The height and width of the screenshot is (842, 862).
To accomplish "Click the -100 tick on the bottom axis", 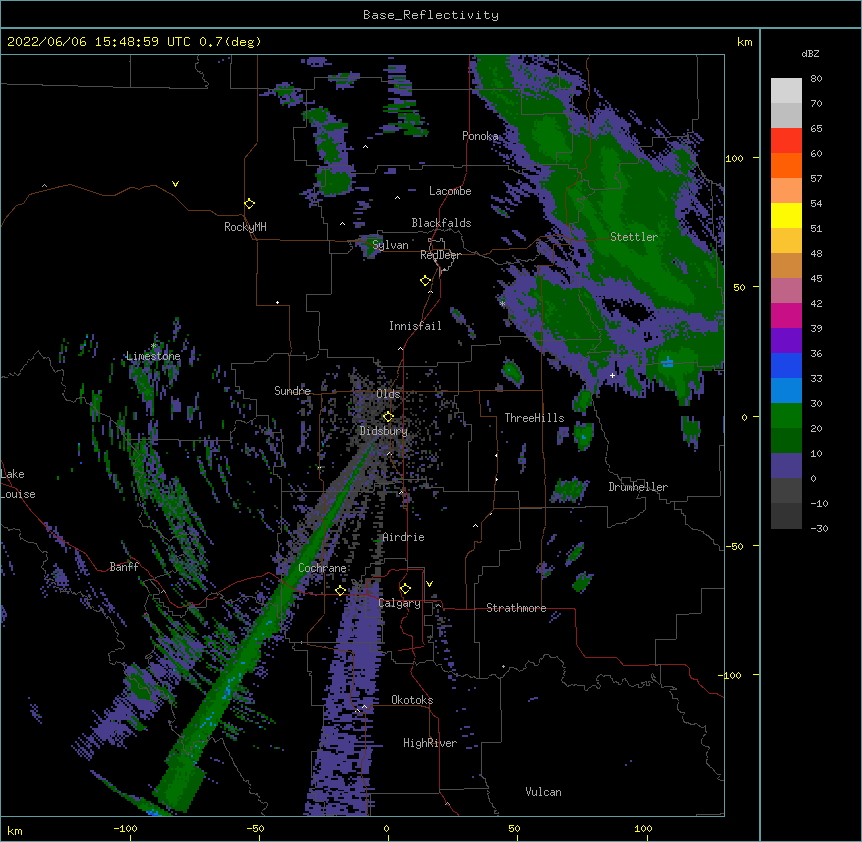I will (126, 828).
